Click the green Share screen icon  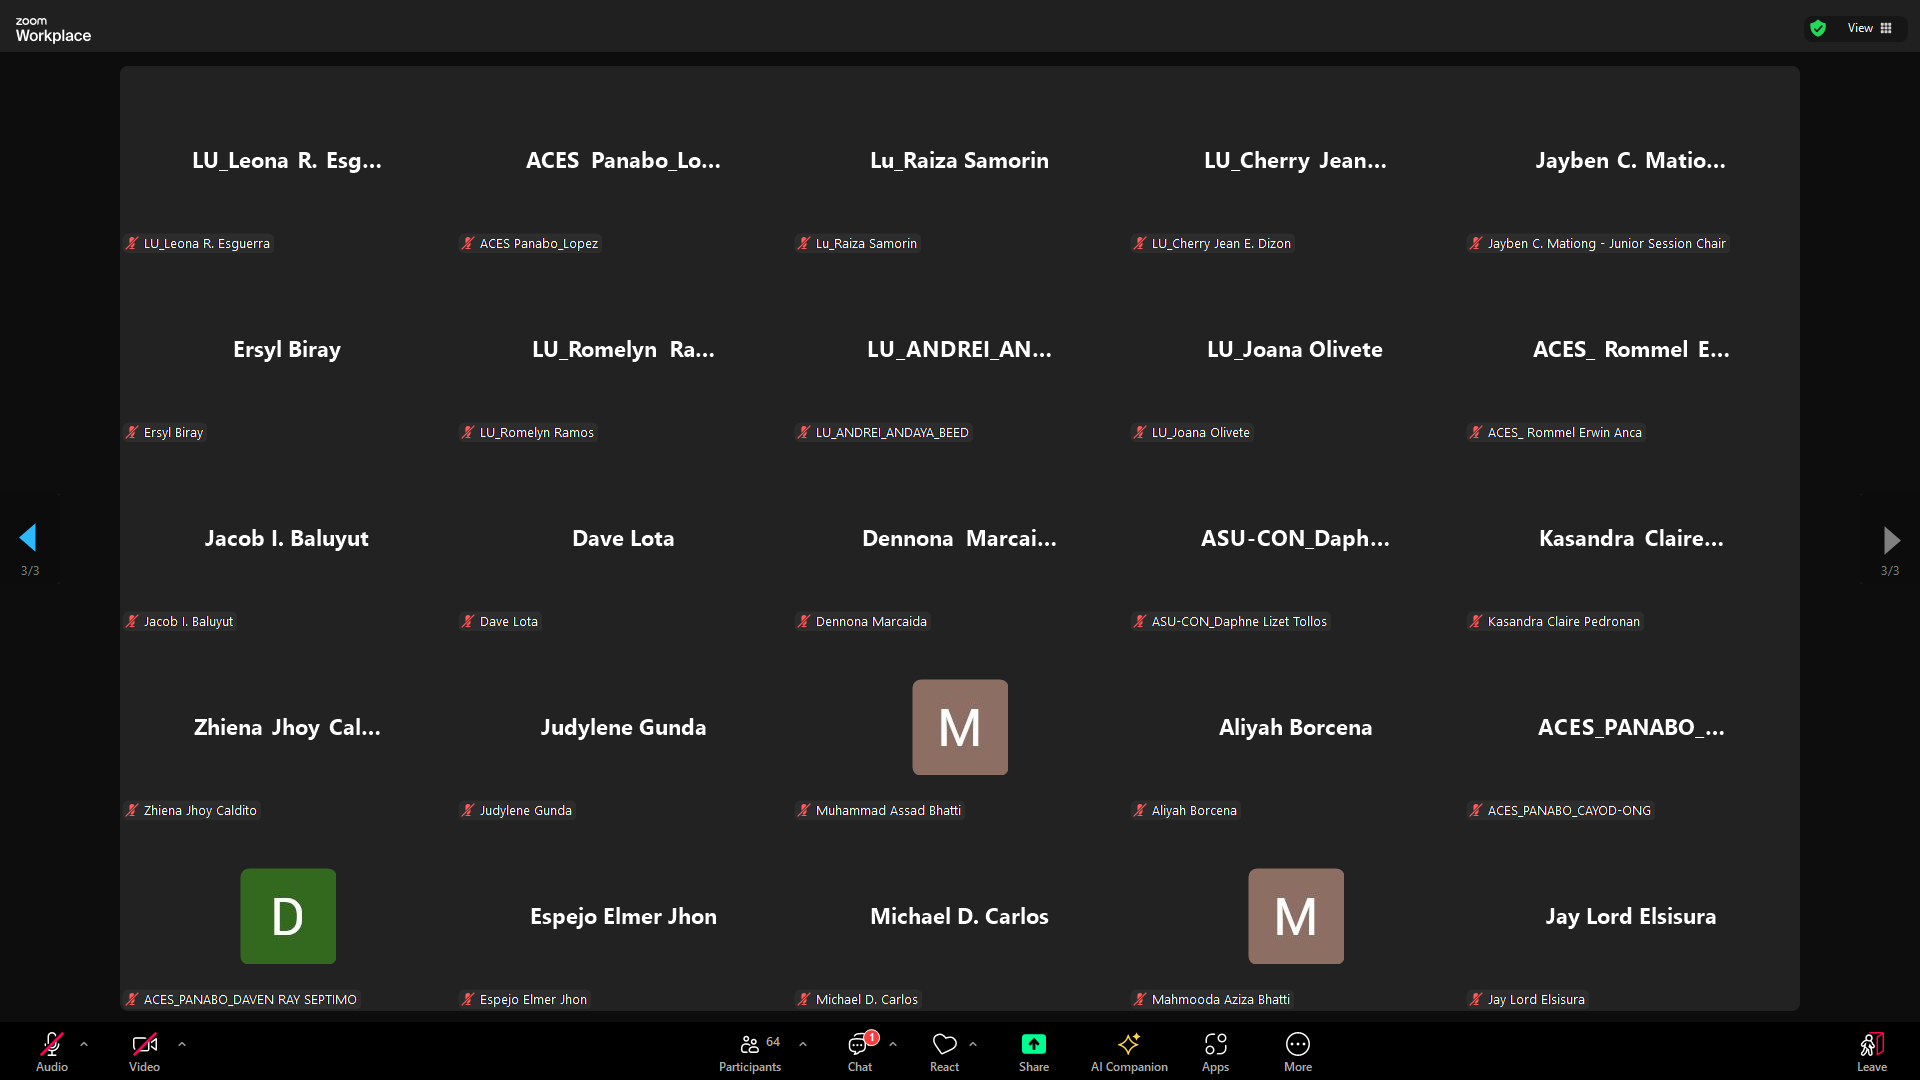1033,1045
